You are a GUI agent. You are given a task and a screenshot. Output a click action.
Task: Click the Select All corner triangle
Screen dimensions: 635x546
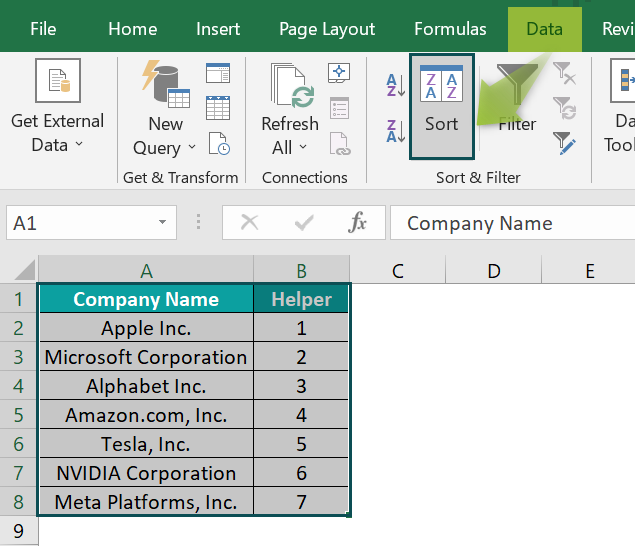(x=24, y=270)
